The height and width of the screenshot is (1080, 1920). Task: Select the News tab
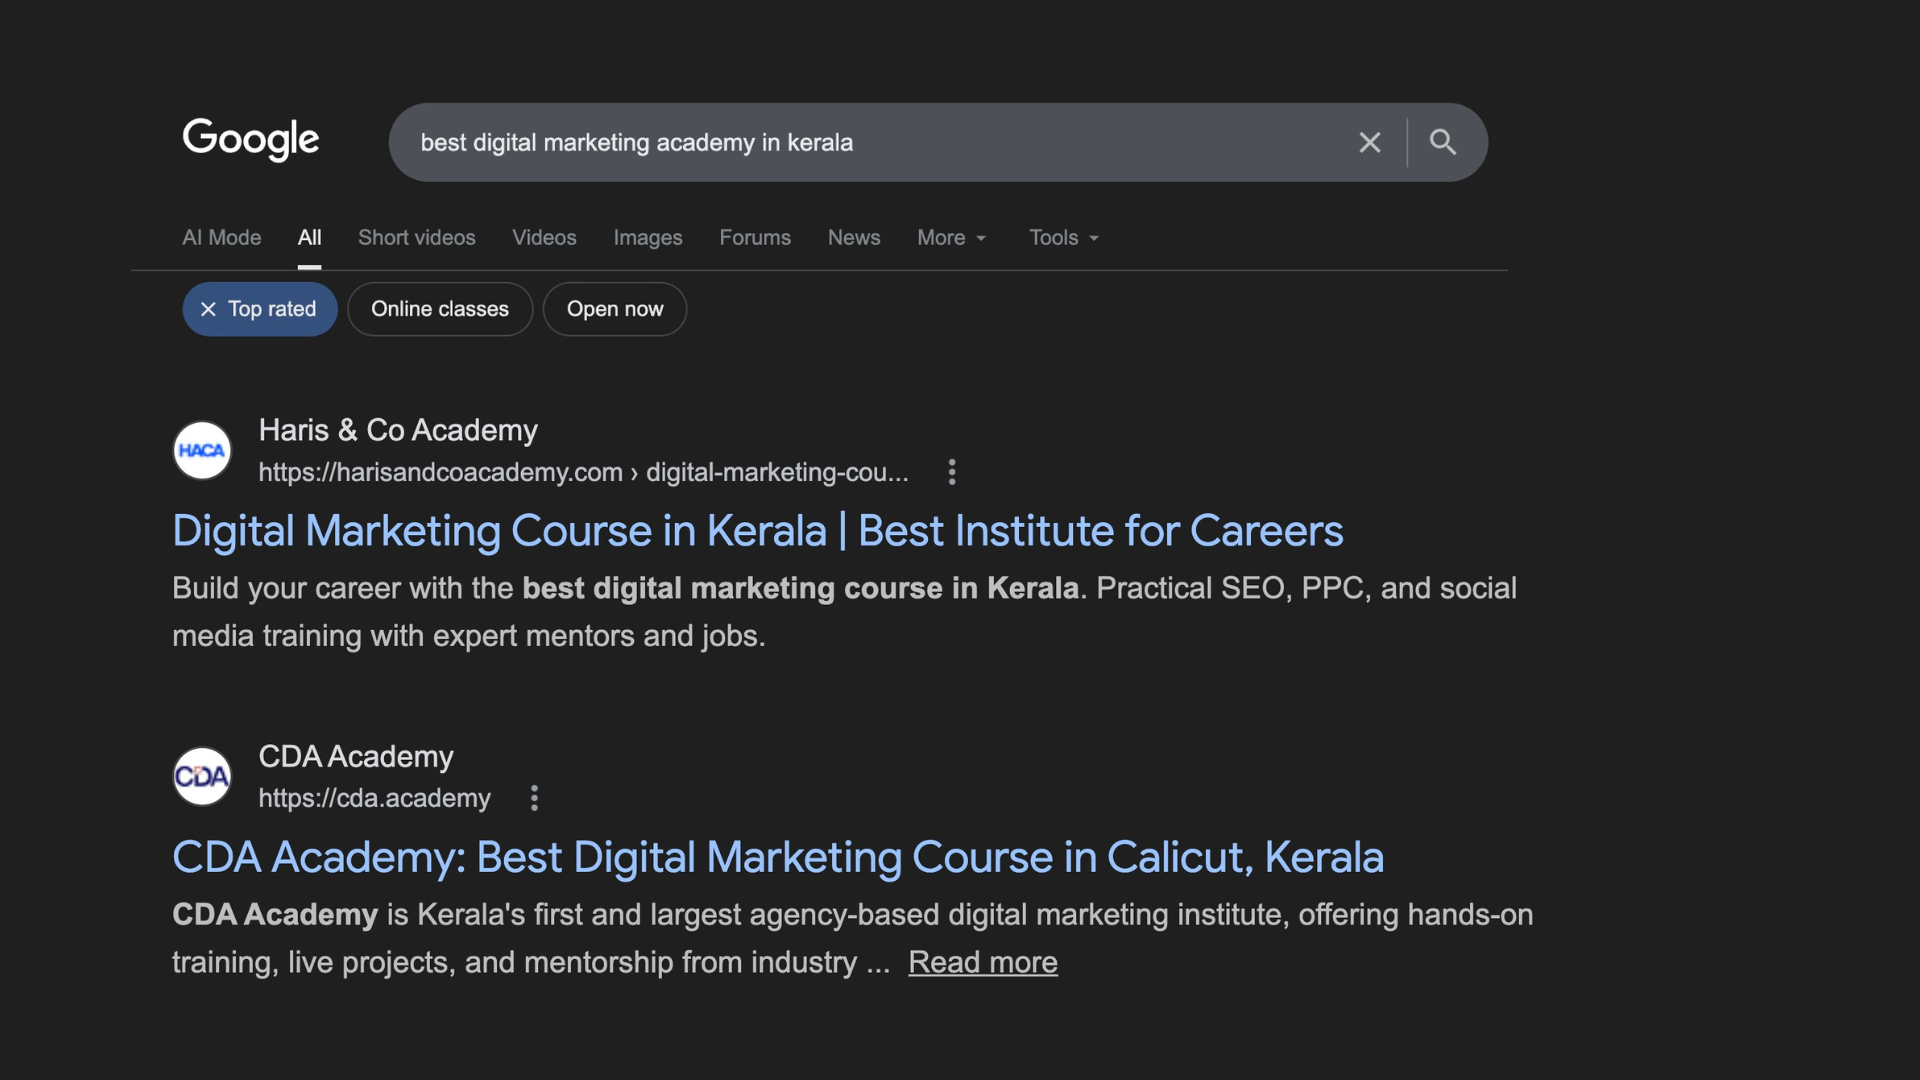pos(853,238)
